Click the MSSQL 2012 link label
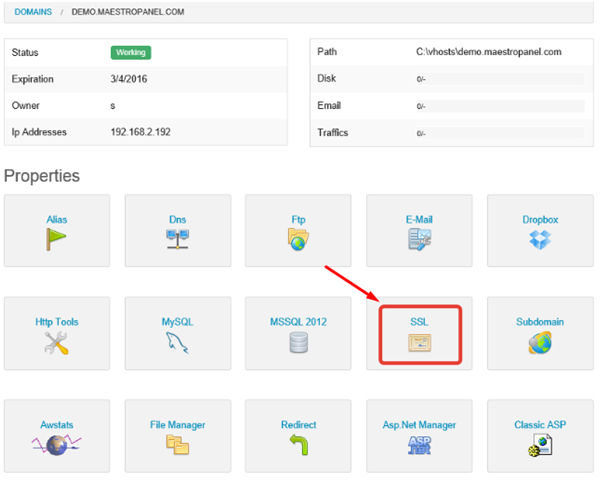Viewport: 609px width, 484px height. (x=298, y=322)
